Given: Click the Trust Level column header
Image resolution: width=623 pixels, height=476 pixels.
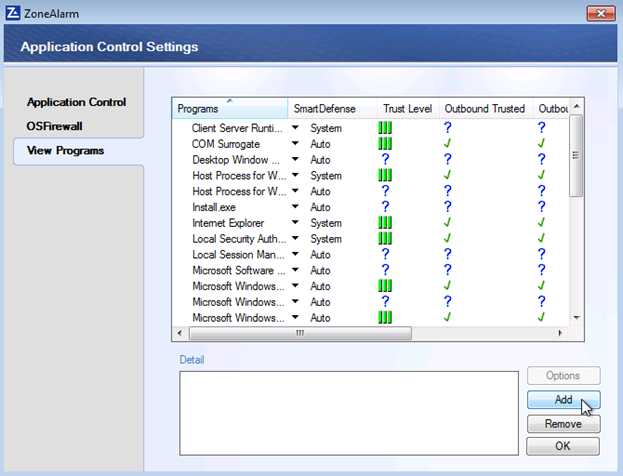Looking at the screenshot, I should coord(408,108).
